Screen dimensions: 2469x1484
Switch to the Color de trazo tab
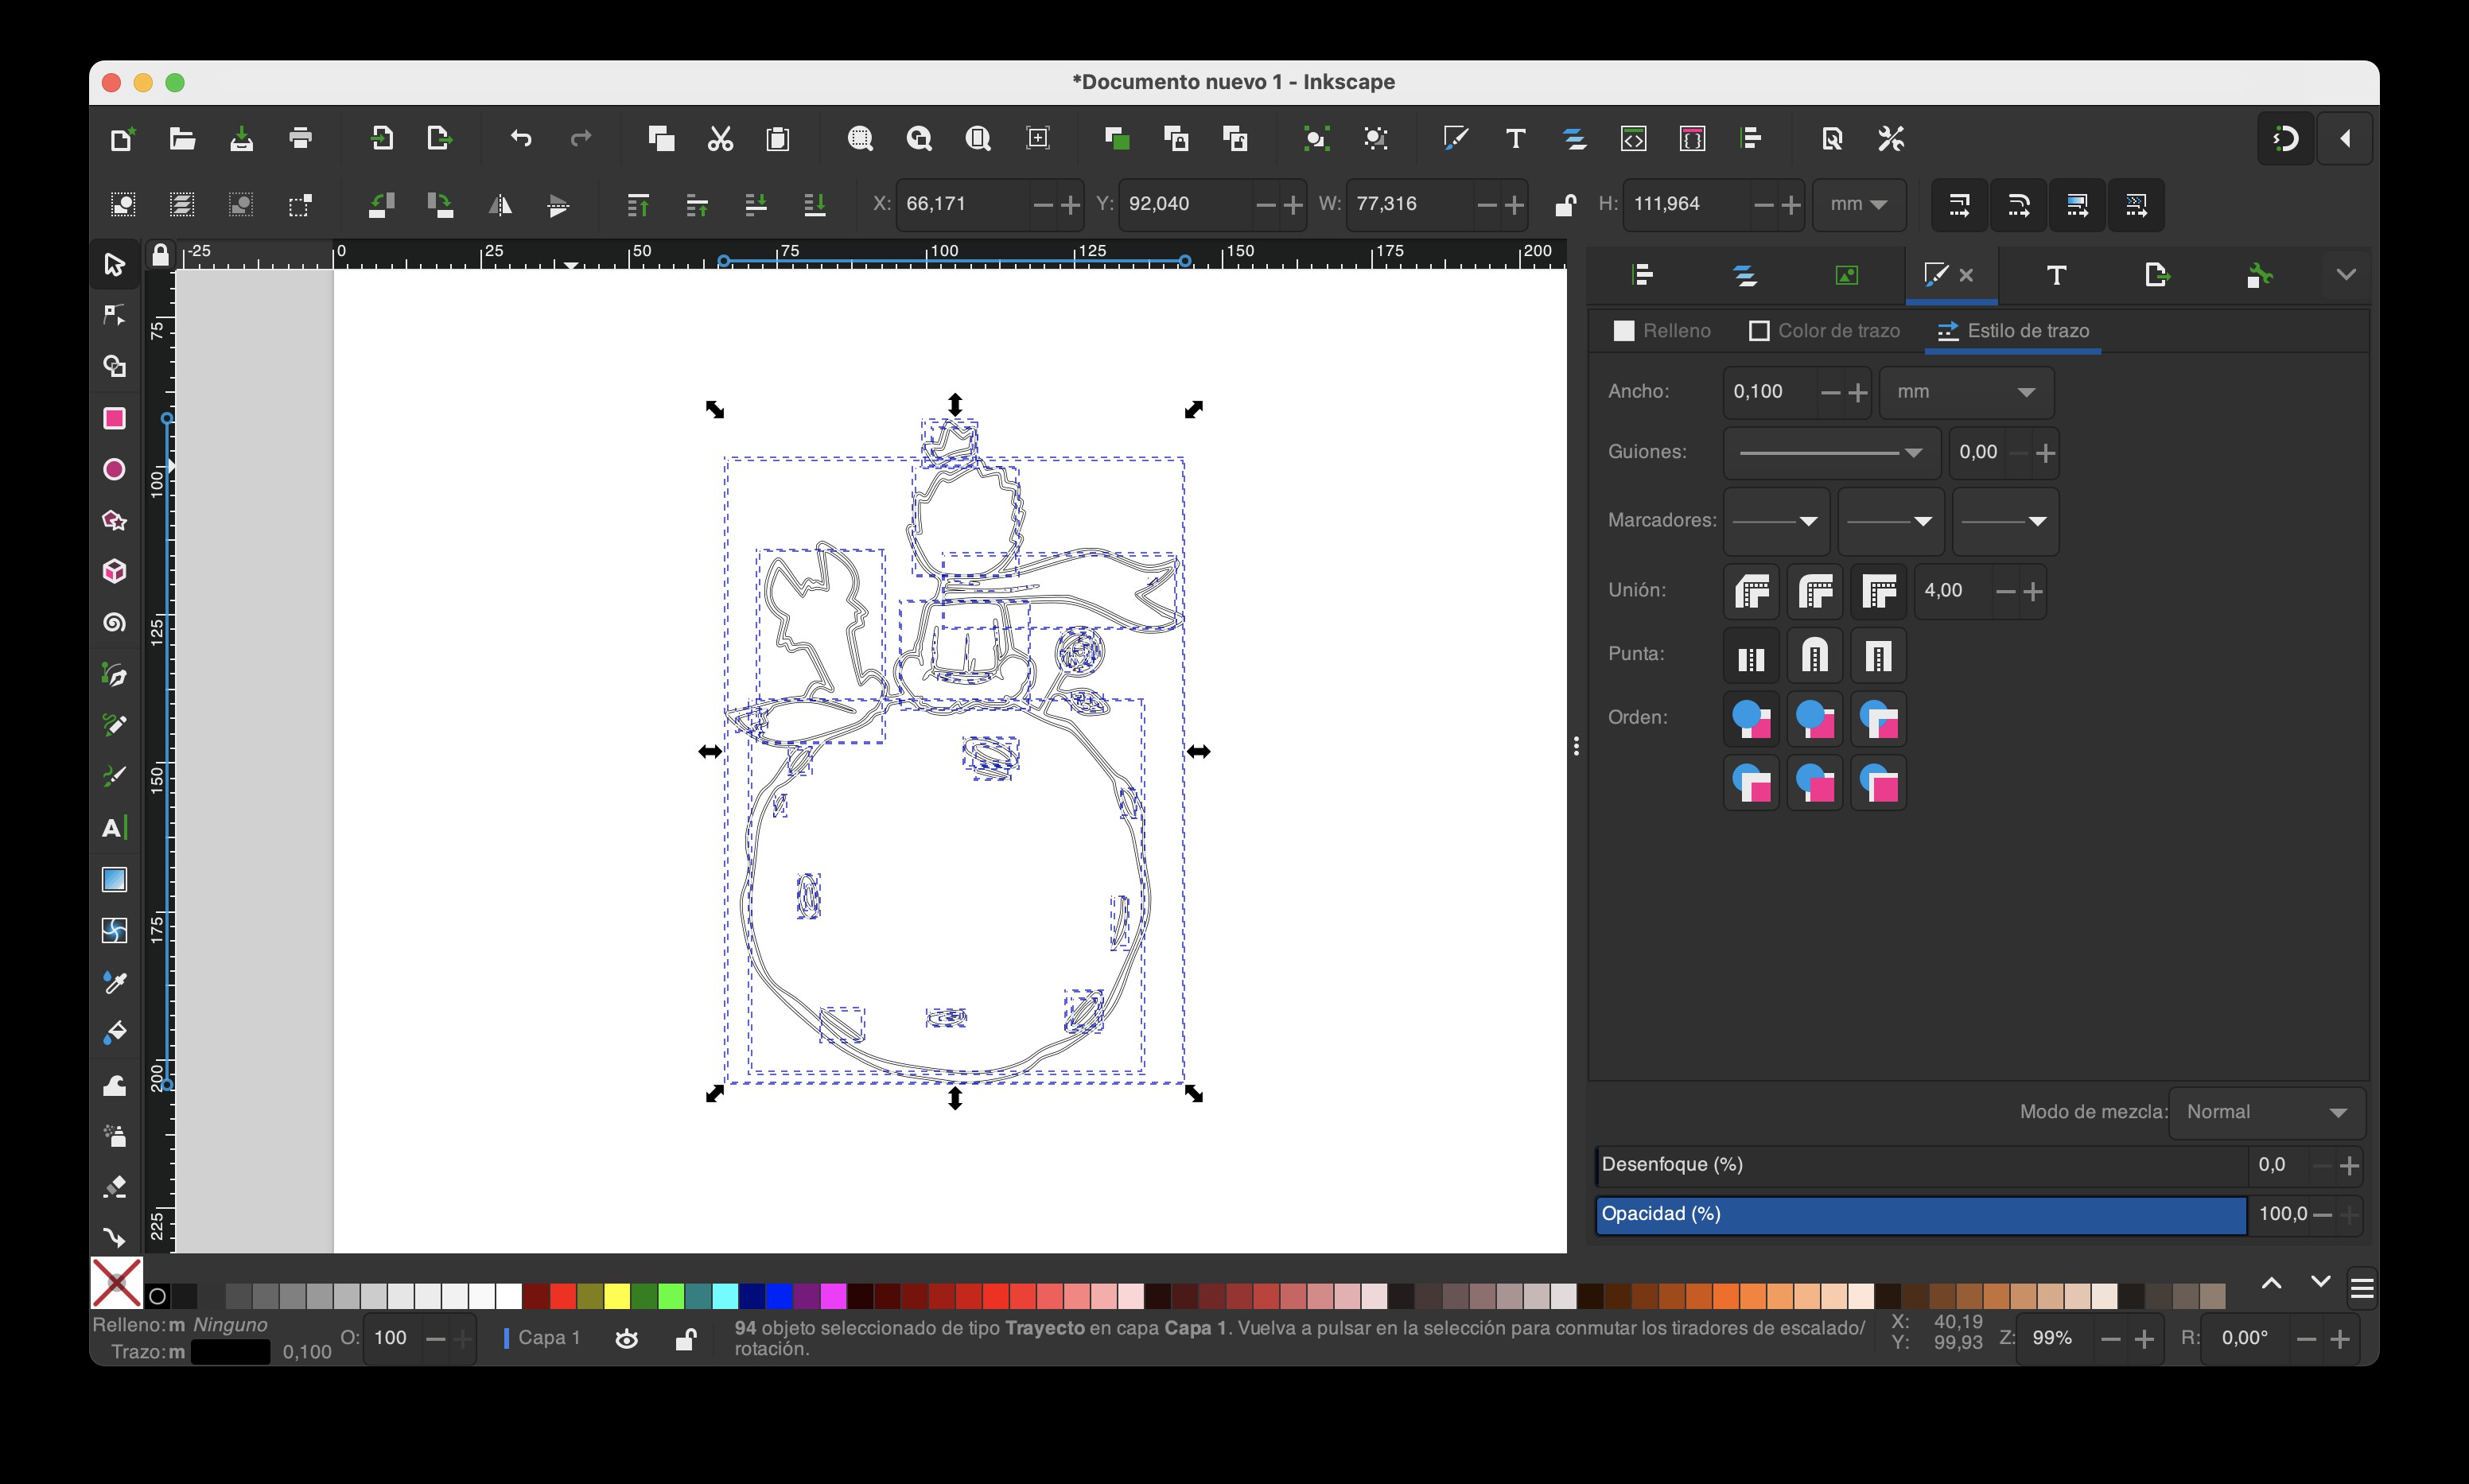(x=1825, y=331)
